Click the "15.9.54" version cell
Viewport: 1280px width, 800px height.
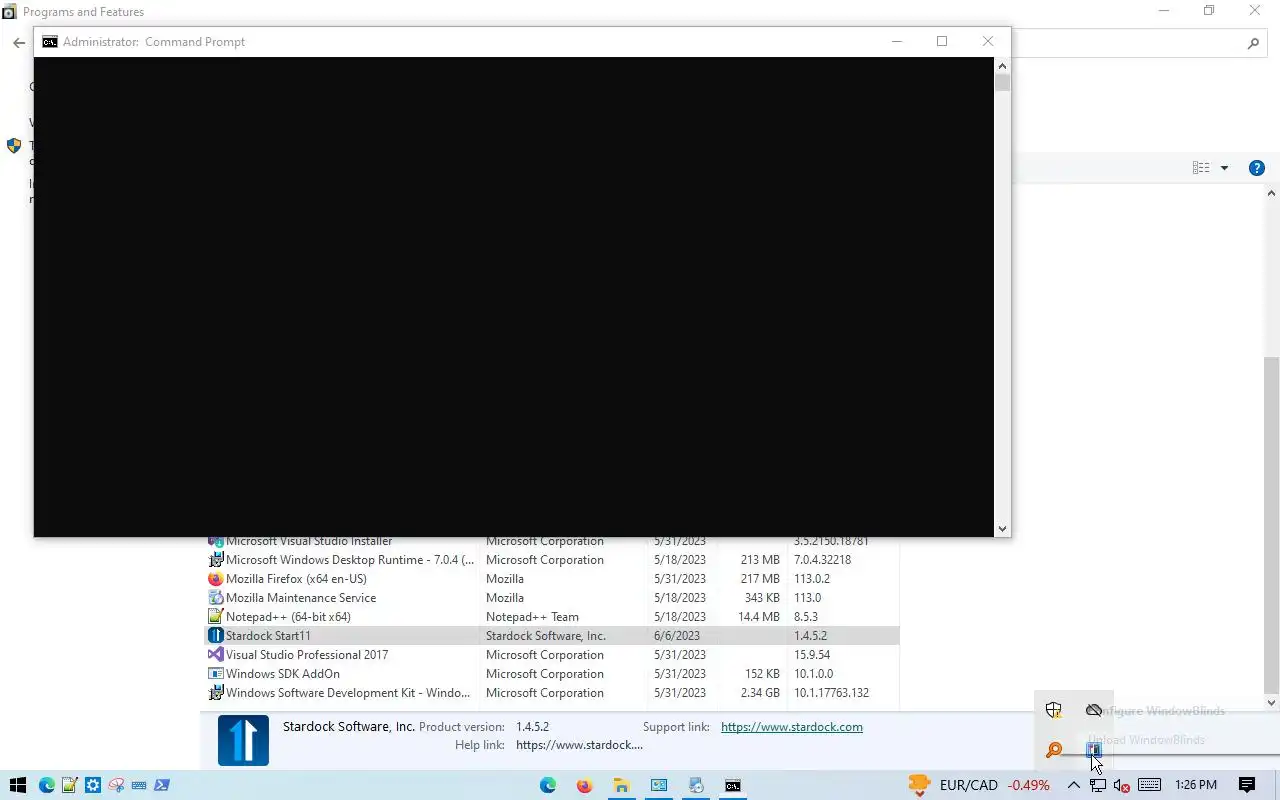[x=812, y=655]
